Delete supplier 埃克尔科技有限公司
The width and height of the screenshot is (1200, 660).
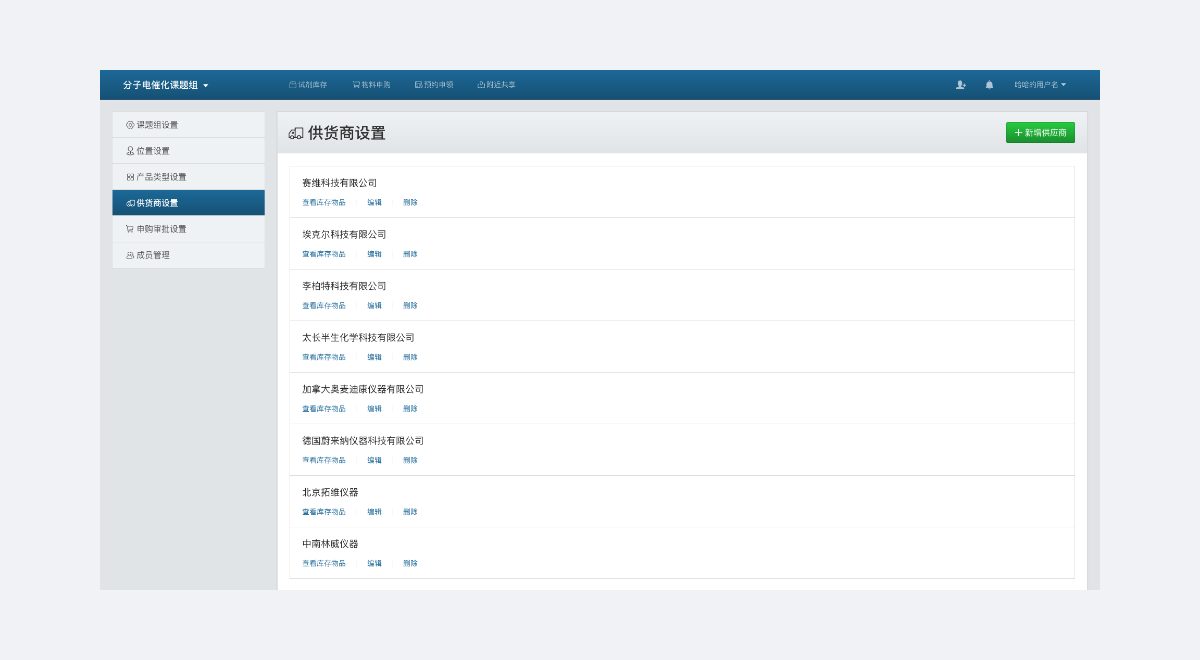click(410, 254)
